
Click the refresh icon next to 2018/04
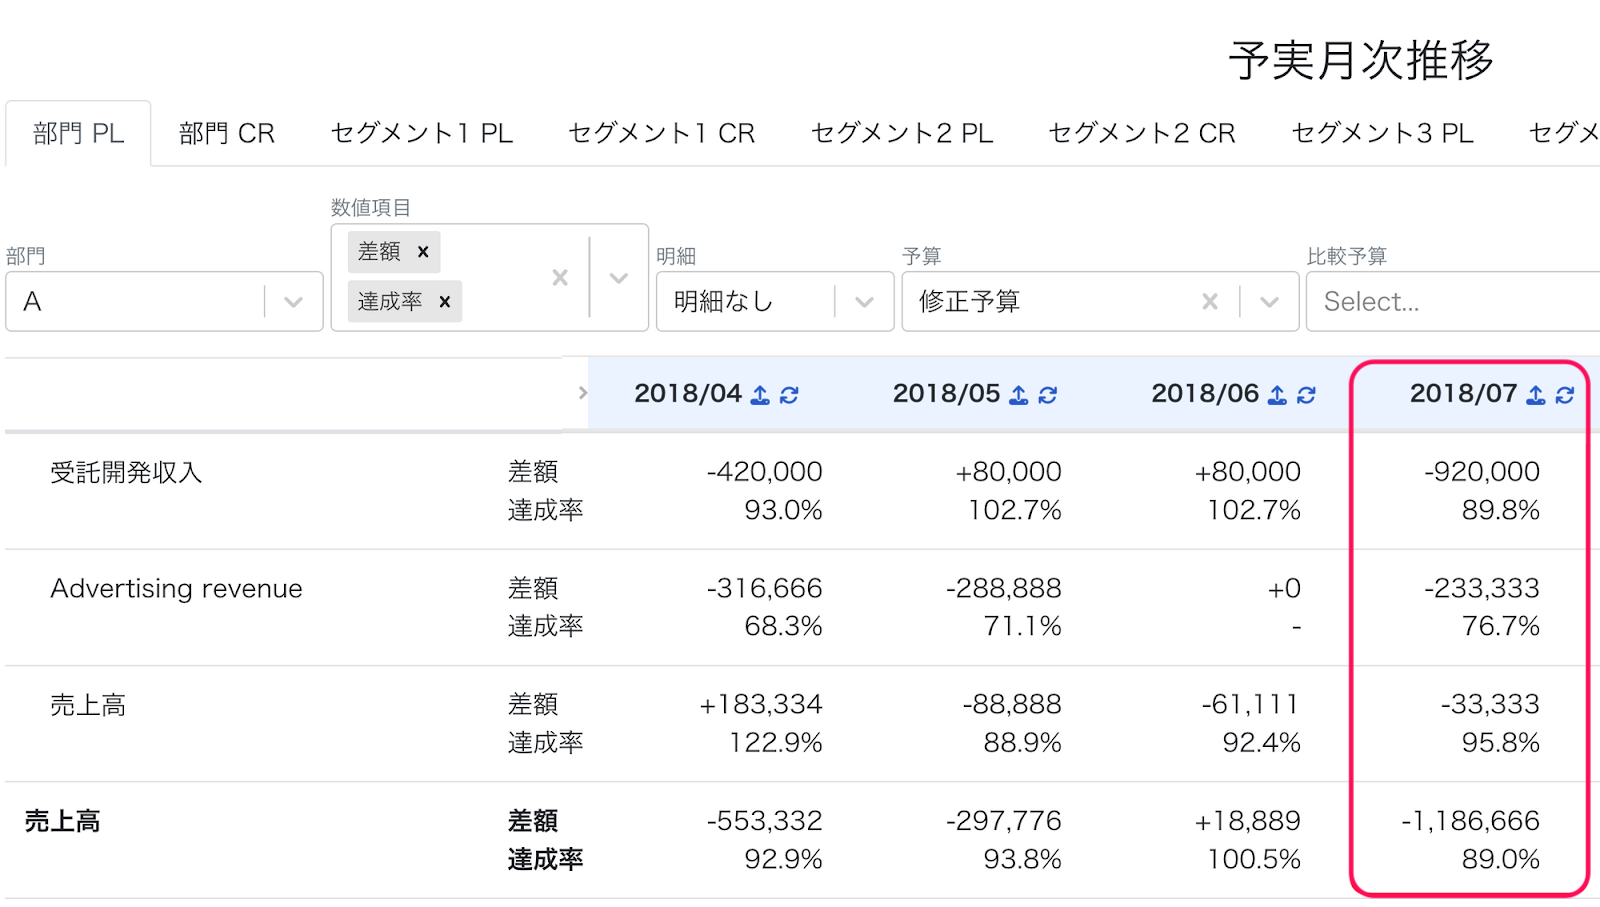click(789, 395)
